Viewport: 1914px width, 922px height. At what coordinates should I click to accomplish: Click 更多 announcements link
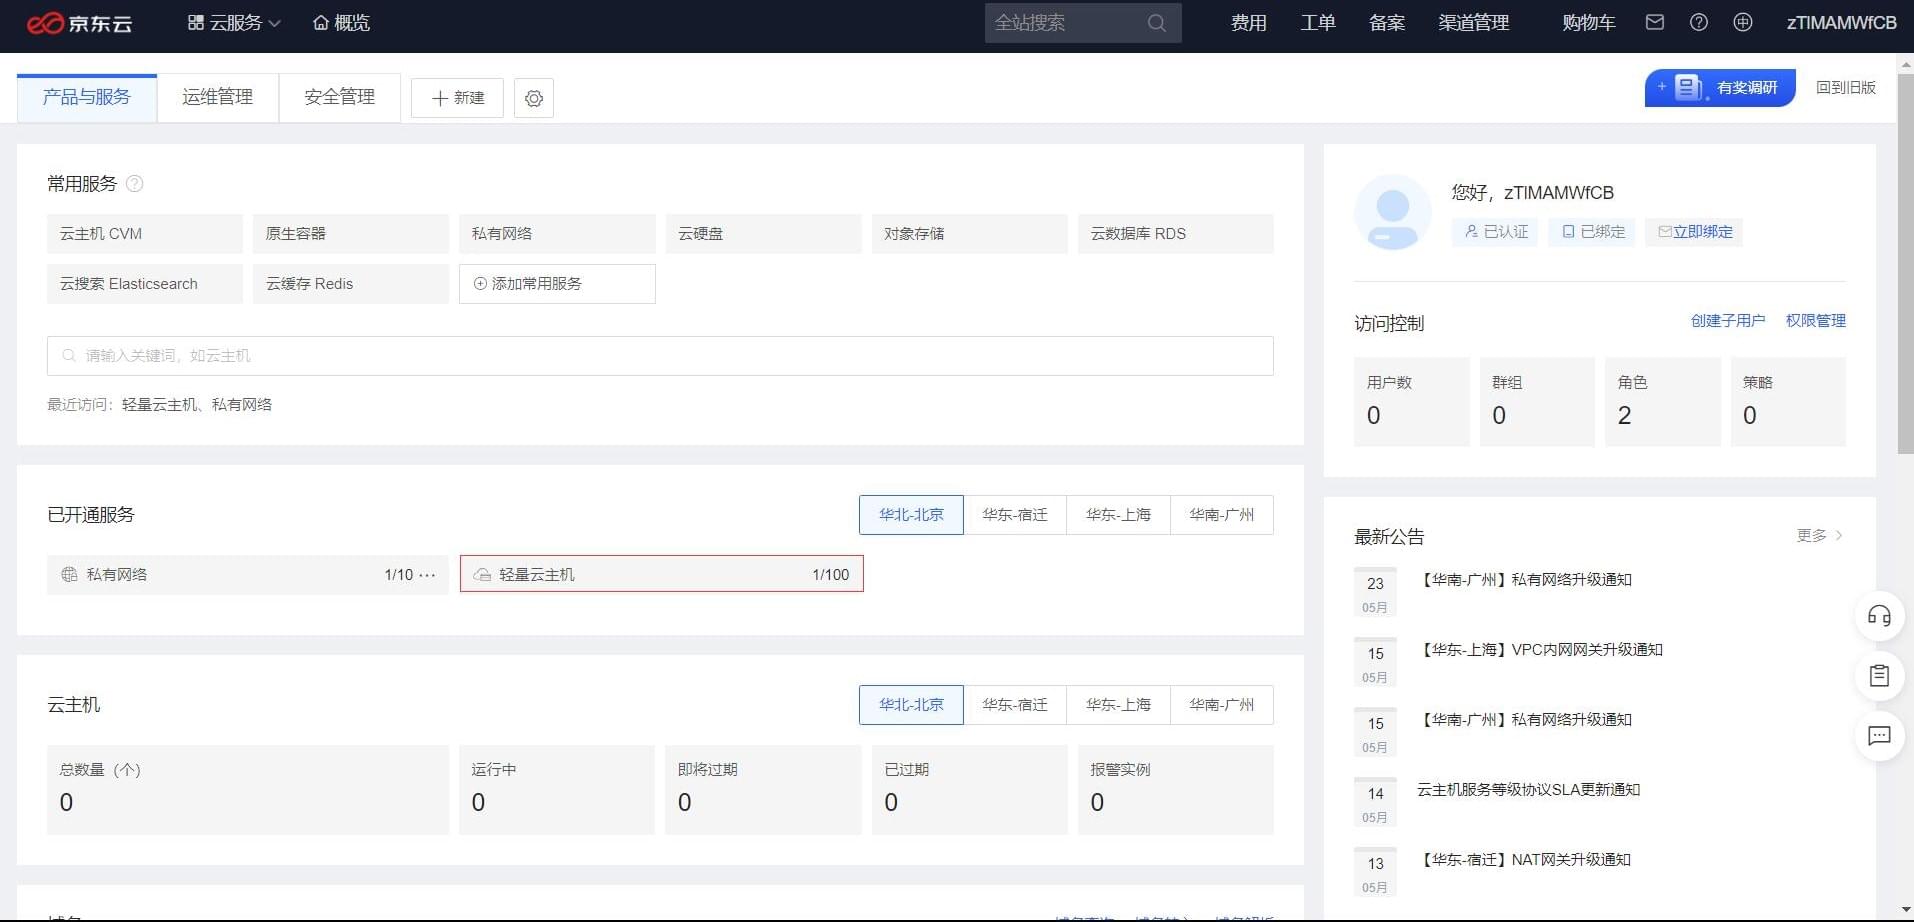1820,536
